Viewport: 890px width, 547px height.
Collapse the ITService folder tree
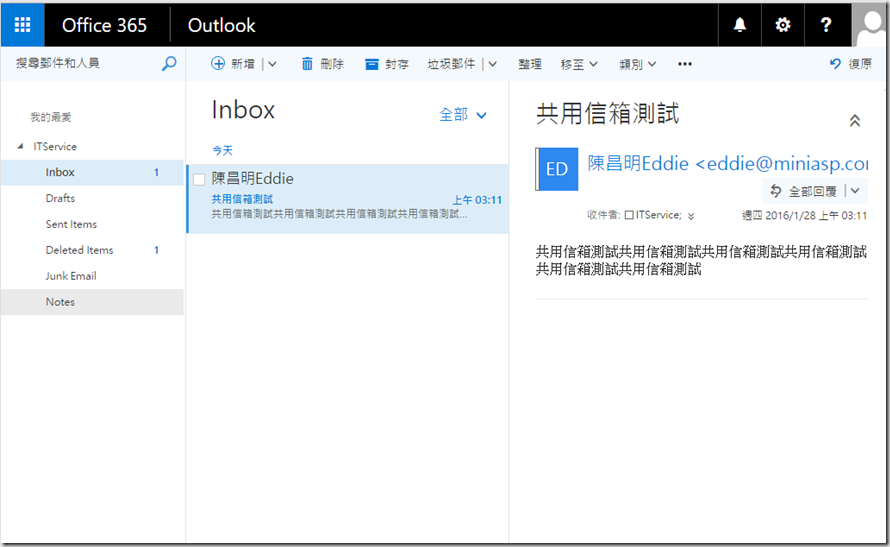tap(20, 147)
